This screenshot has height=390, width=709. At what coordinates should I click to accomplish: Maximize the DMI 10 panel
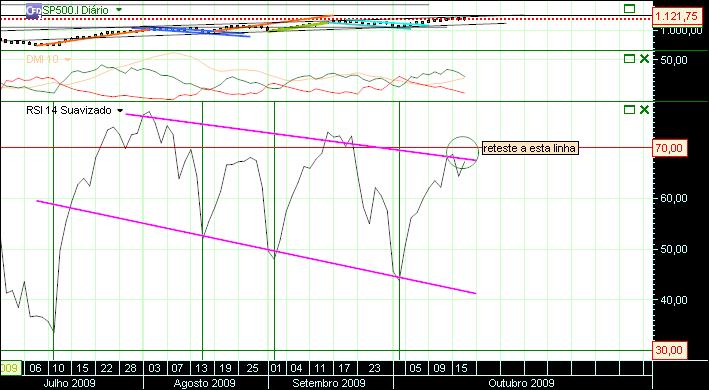[x=629, y=59]
